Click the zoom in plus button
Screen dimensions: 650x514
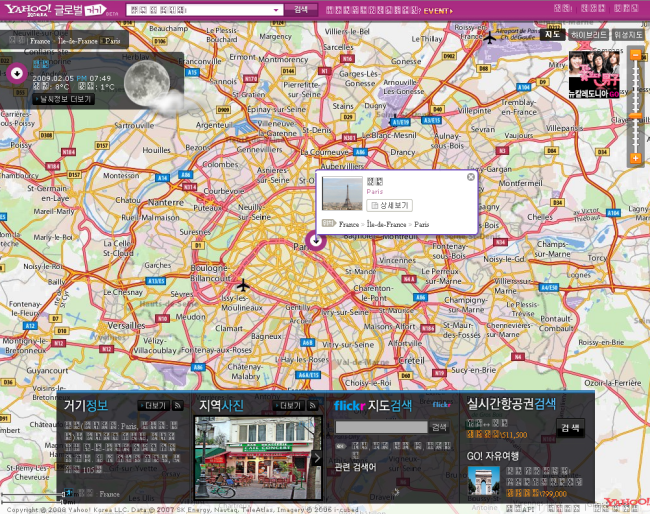point(635,158)
